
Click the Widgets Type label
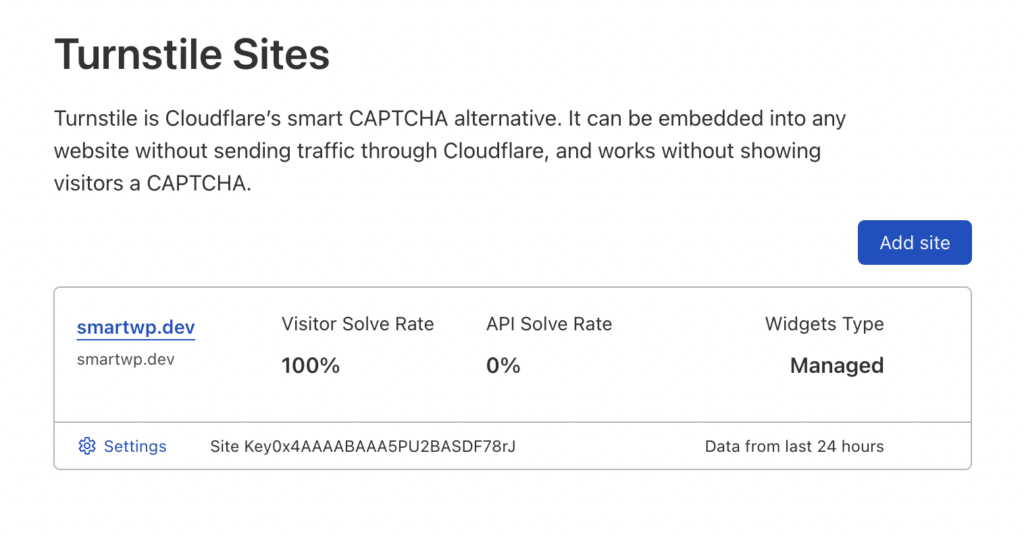tap(824, 324)
